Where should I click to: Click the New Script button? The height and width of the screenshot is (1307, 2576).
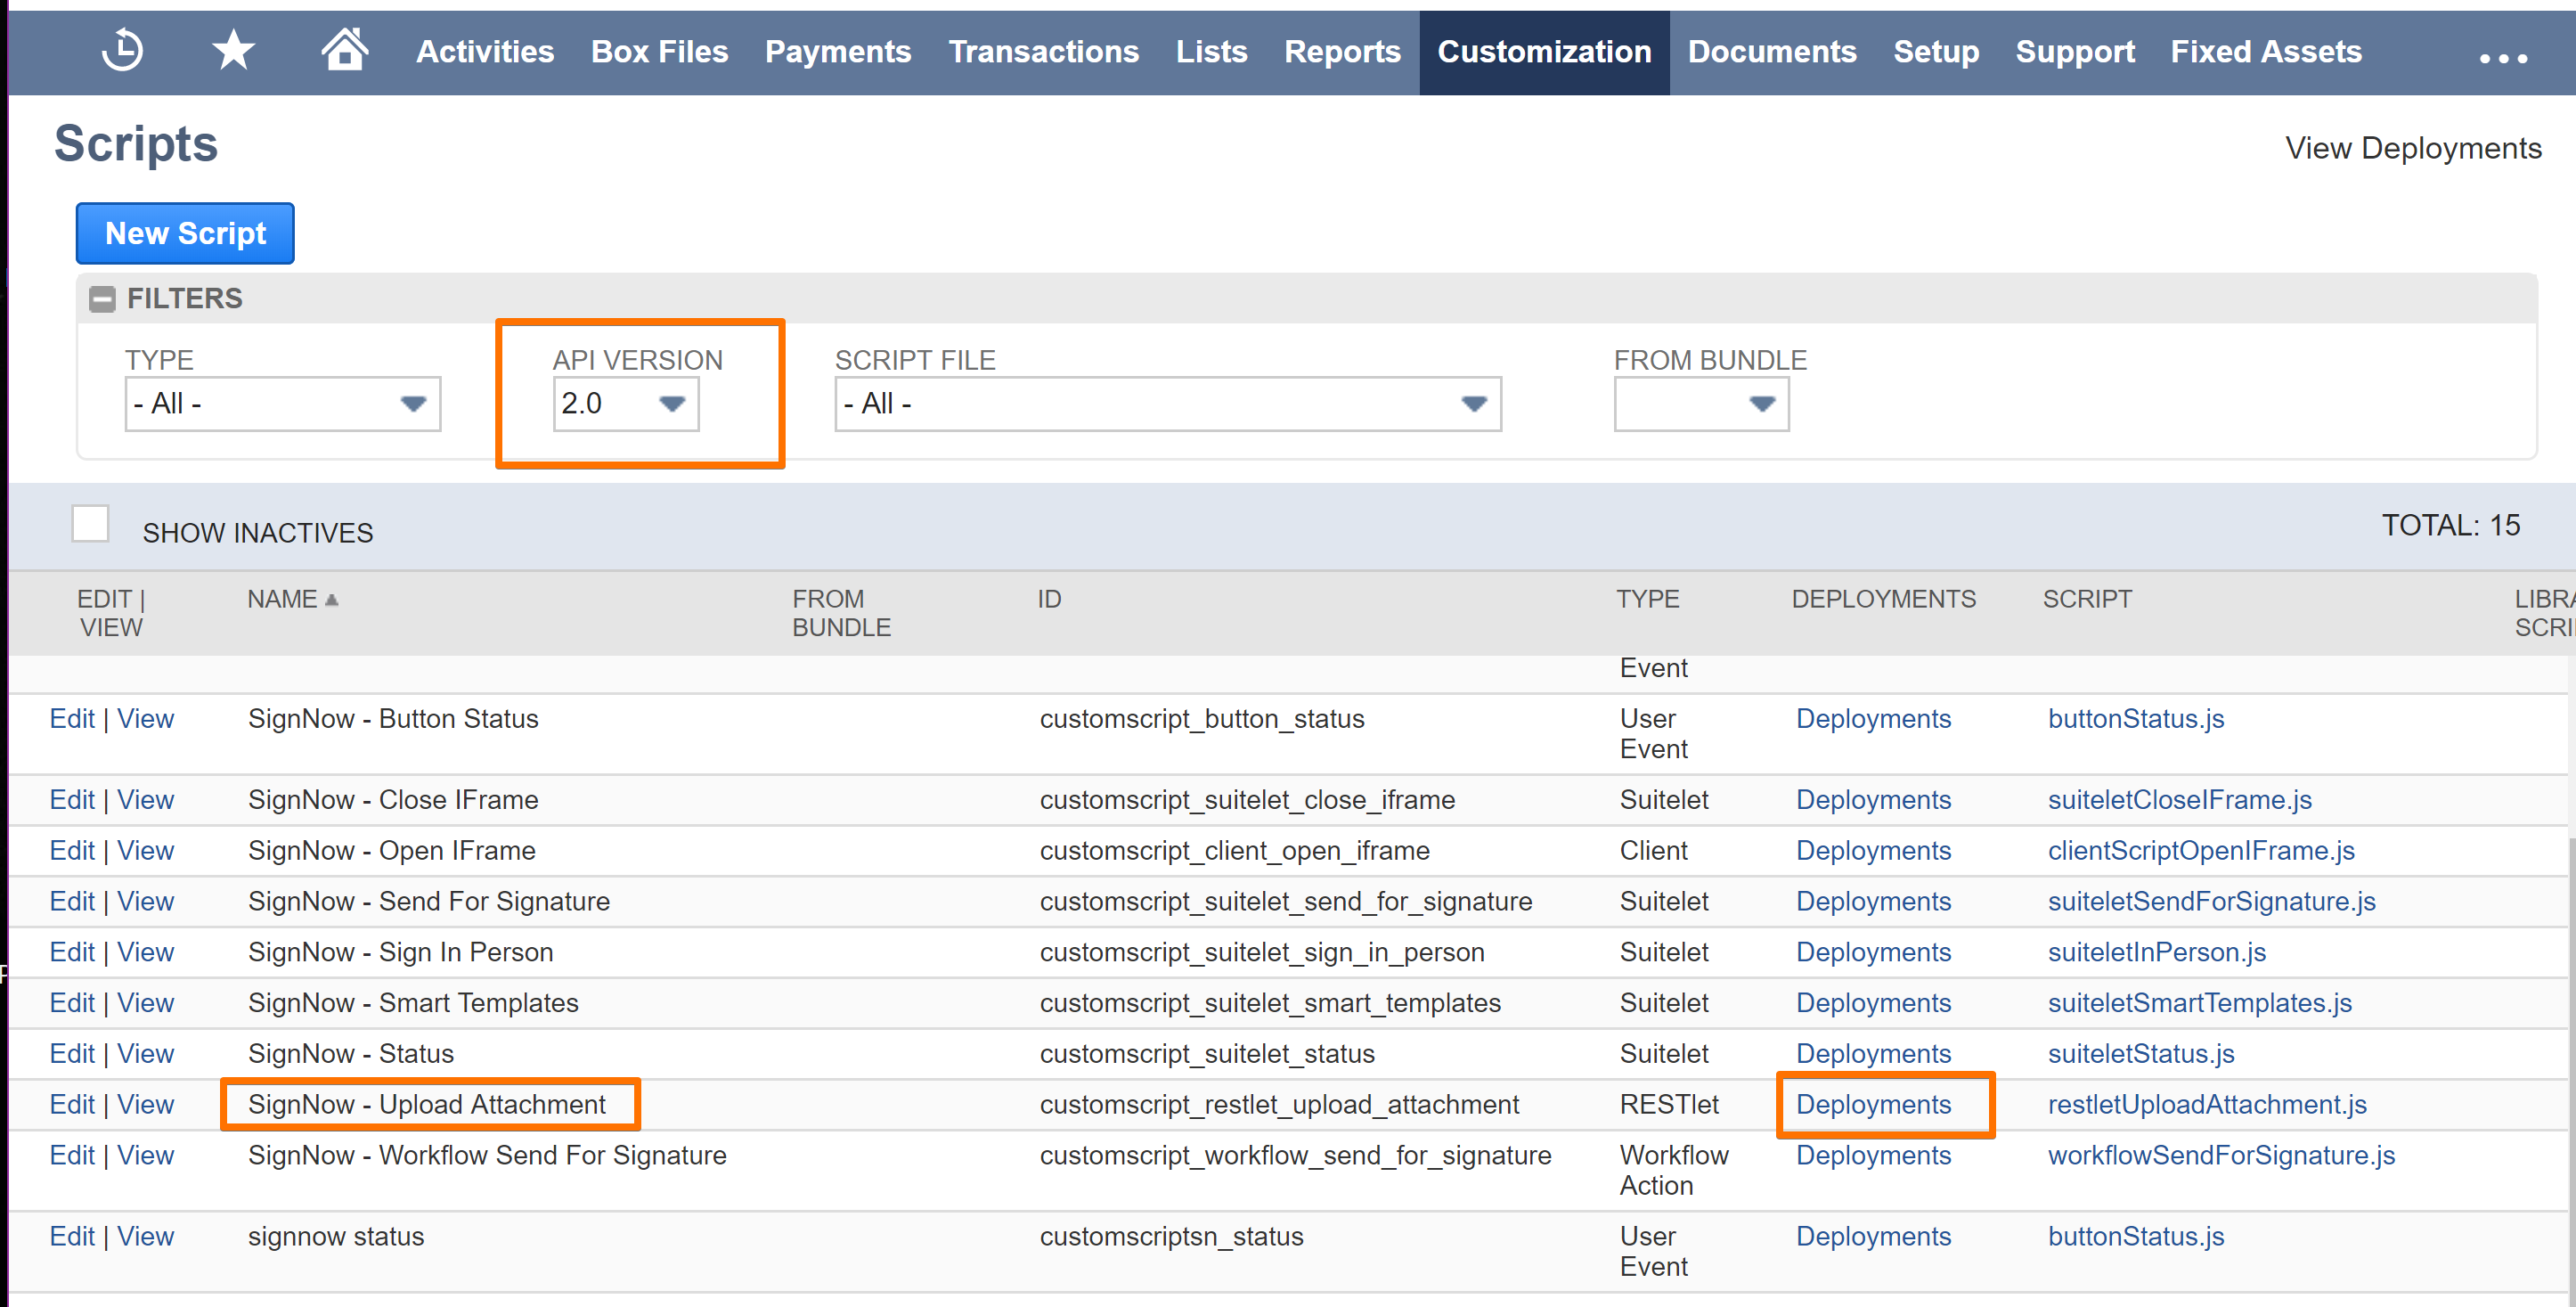185,233
